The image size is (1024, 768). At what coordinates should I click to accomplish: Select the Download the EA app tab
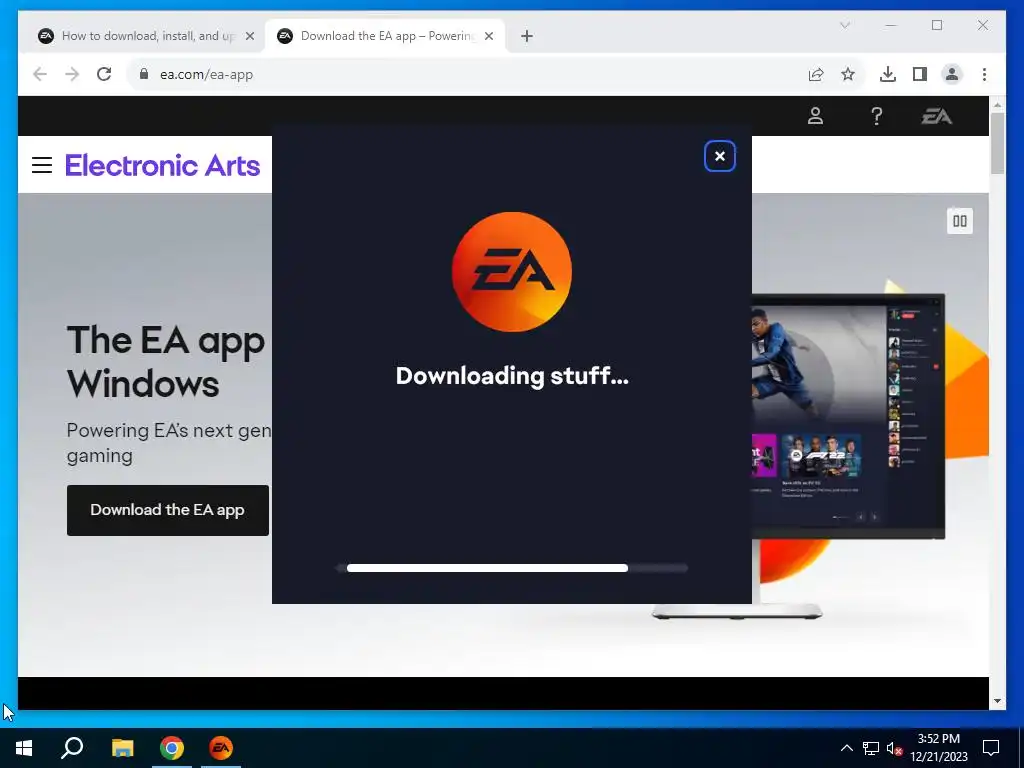385,36
